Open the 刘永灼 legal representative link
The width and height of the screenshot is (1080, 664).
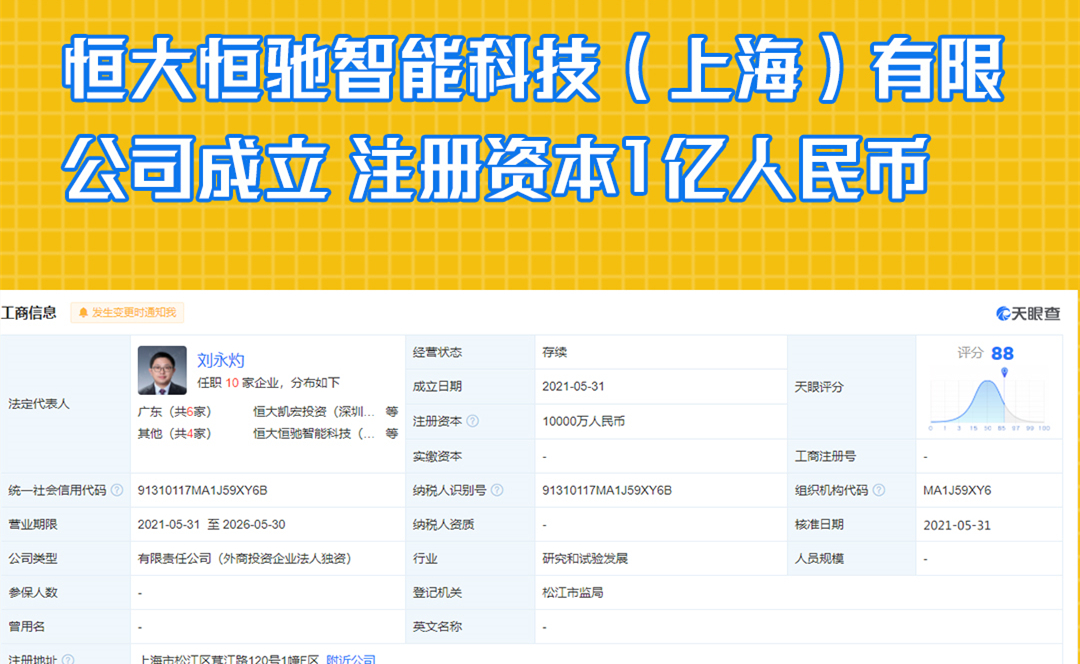[x=220, y=360]
